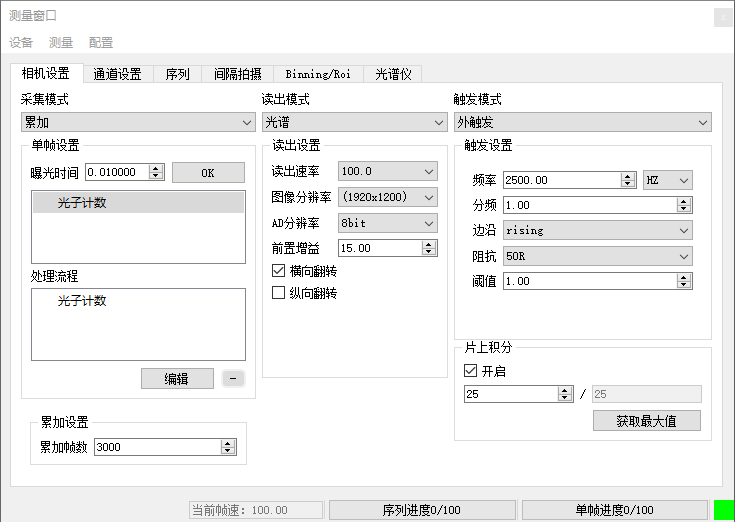Image resolution: width=735 pixels, height=522 pixels.
Task: Increase 曝光时间 with spinner arrows
Action: point(156,168)
